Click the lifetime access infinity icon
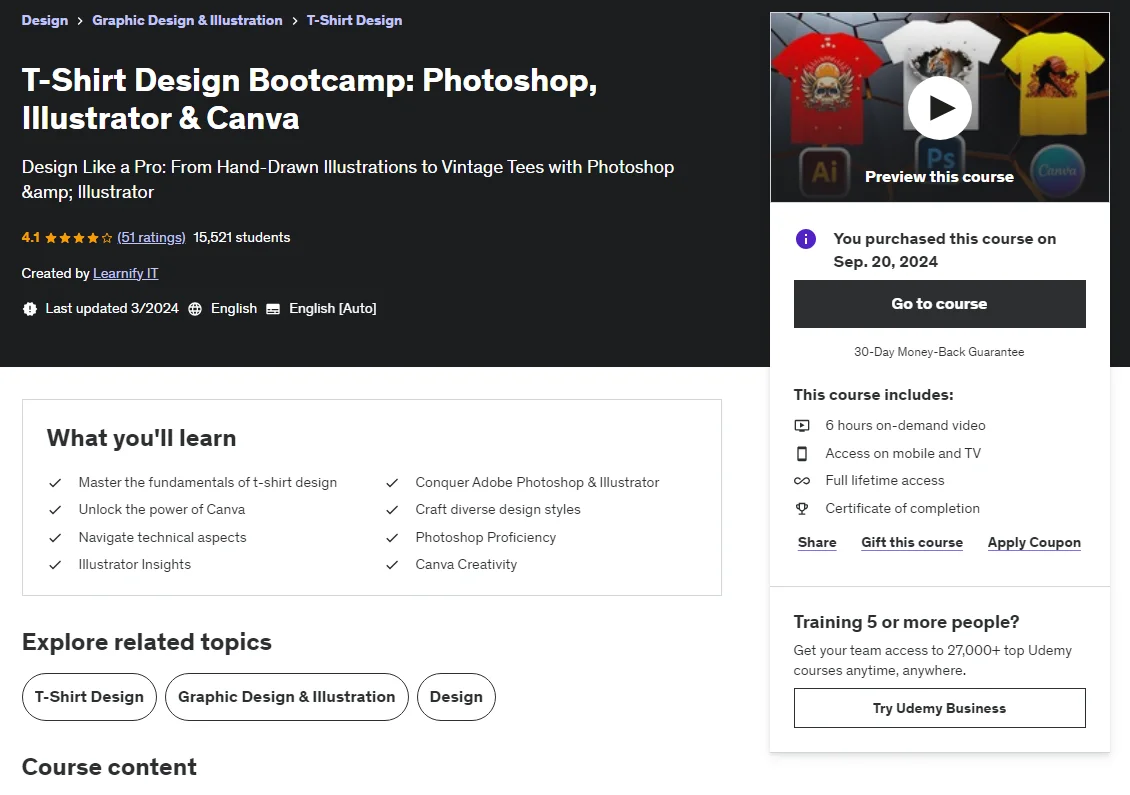 801,481
